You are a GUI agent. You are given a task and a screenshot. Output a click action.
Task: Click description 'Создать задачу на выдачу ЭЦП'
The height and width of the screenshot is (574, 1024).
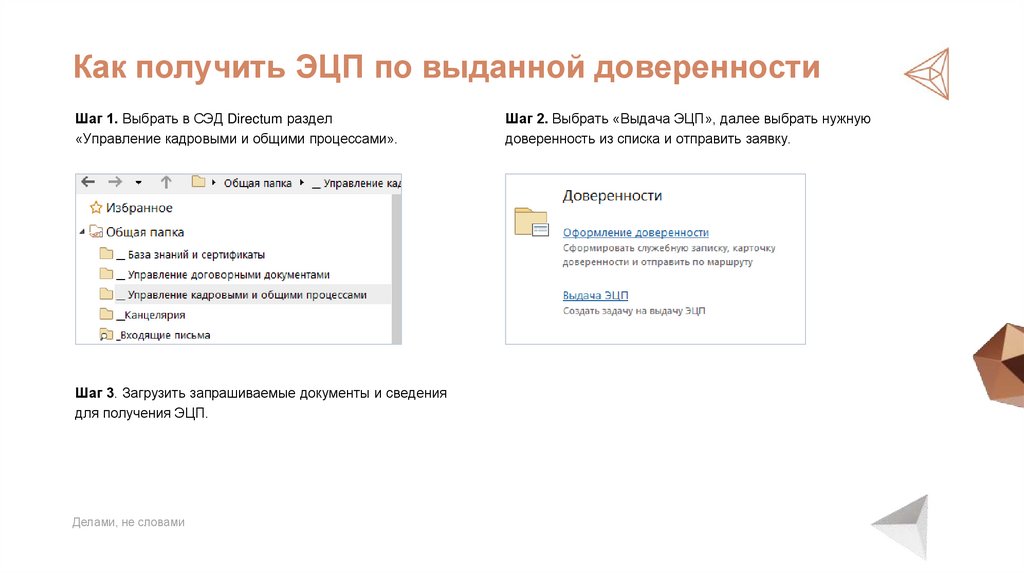point(634,311)
